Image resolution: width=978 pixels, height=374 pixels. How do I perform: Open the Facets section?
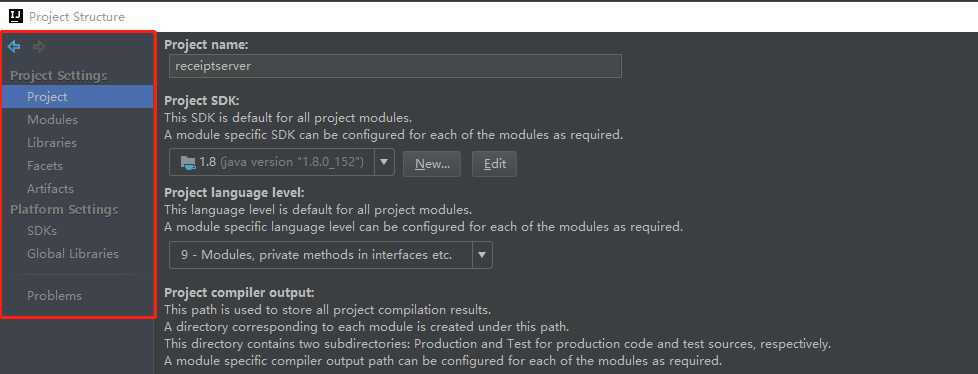(45, 166)
